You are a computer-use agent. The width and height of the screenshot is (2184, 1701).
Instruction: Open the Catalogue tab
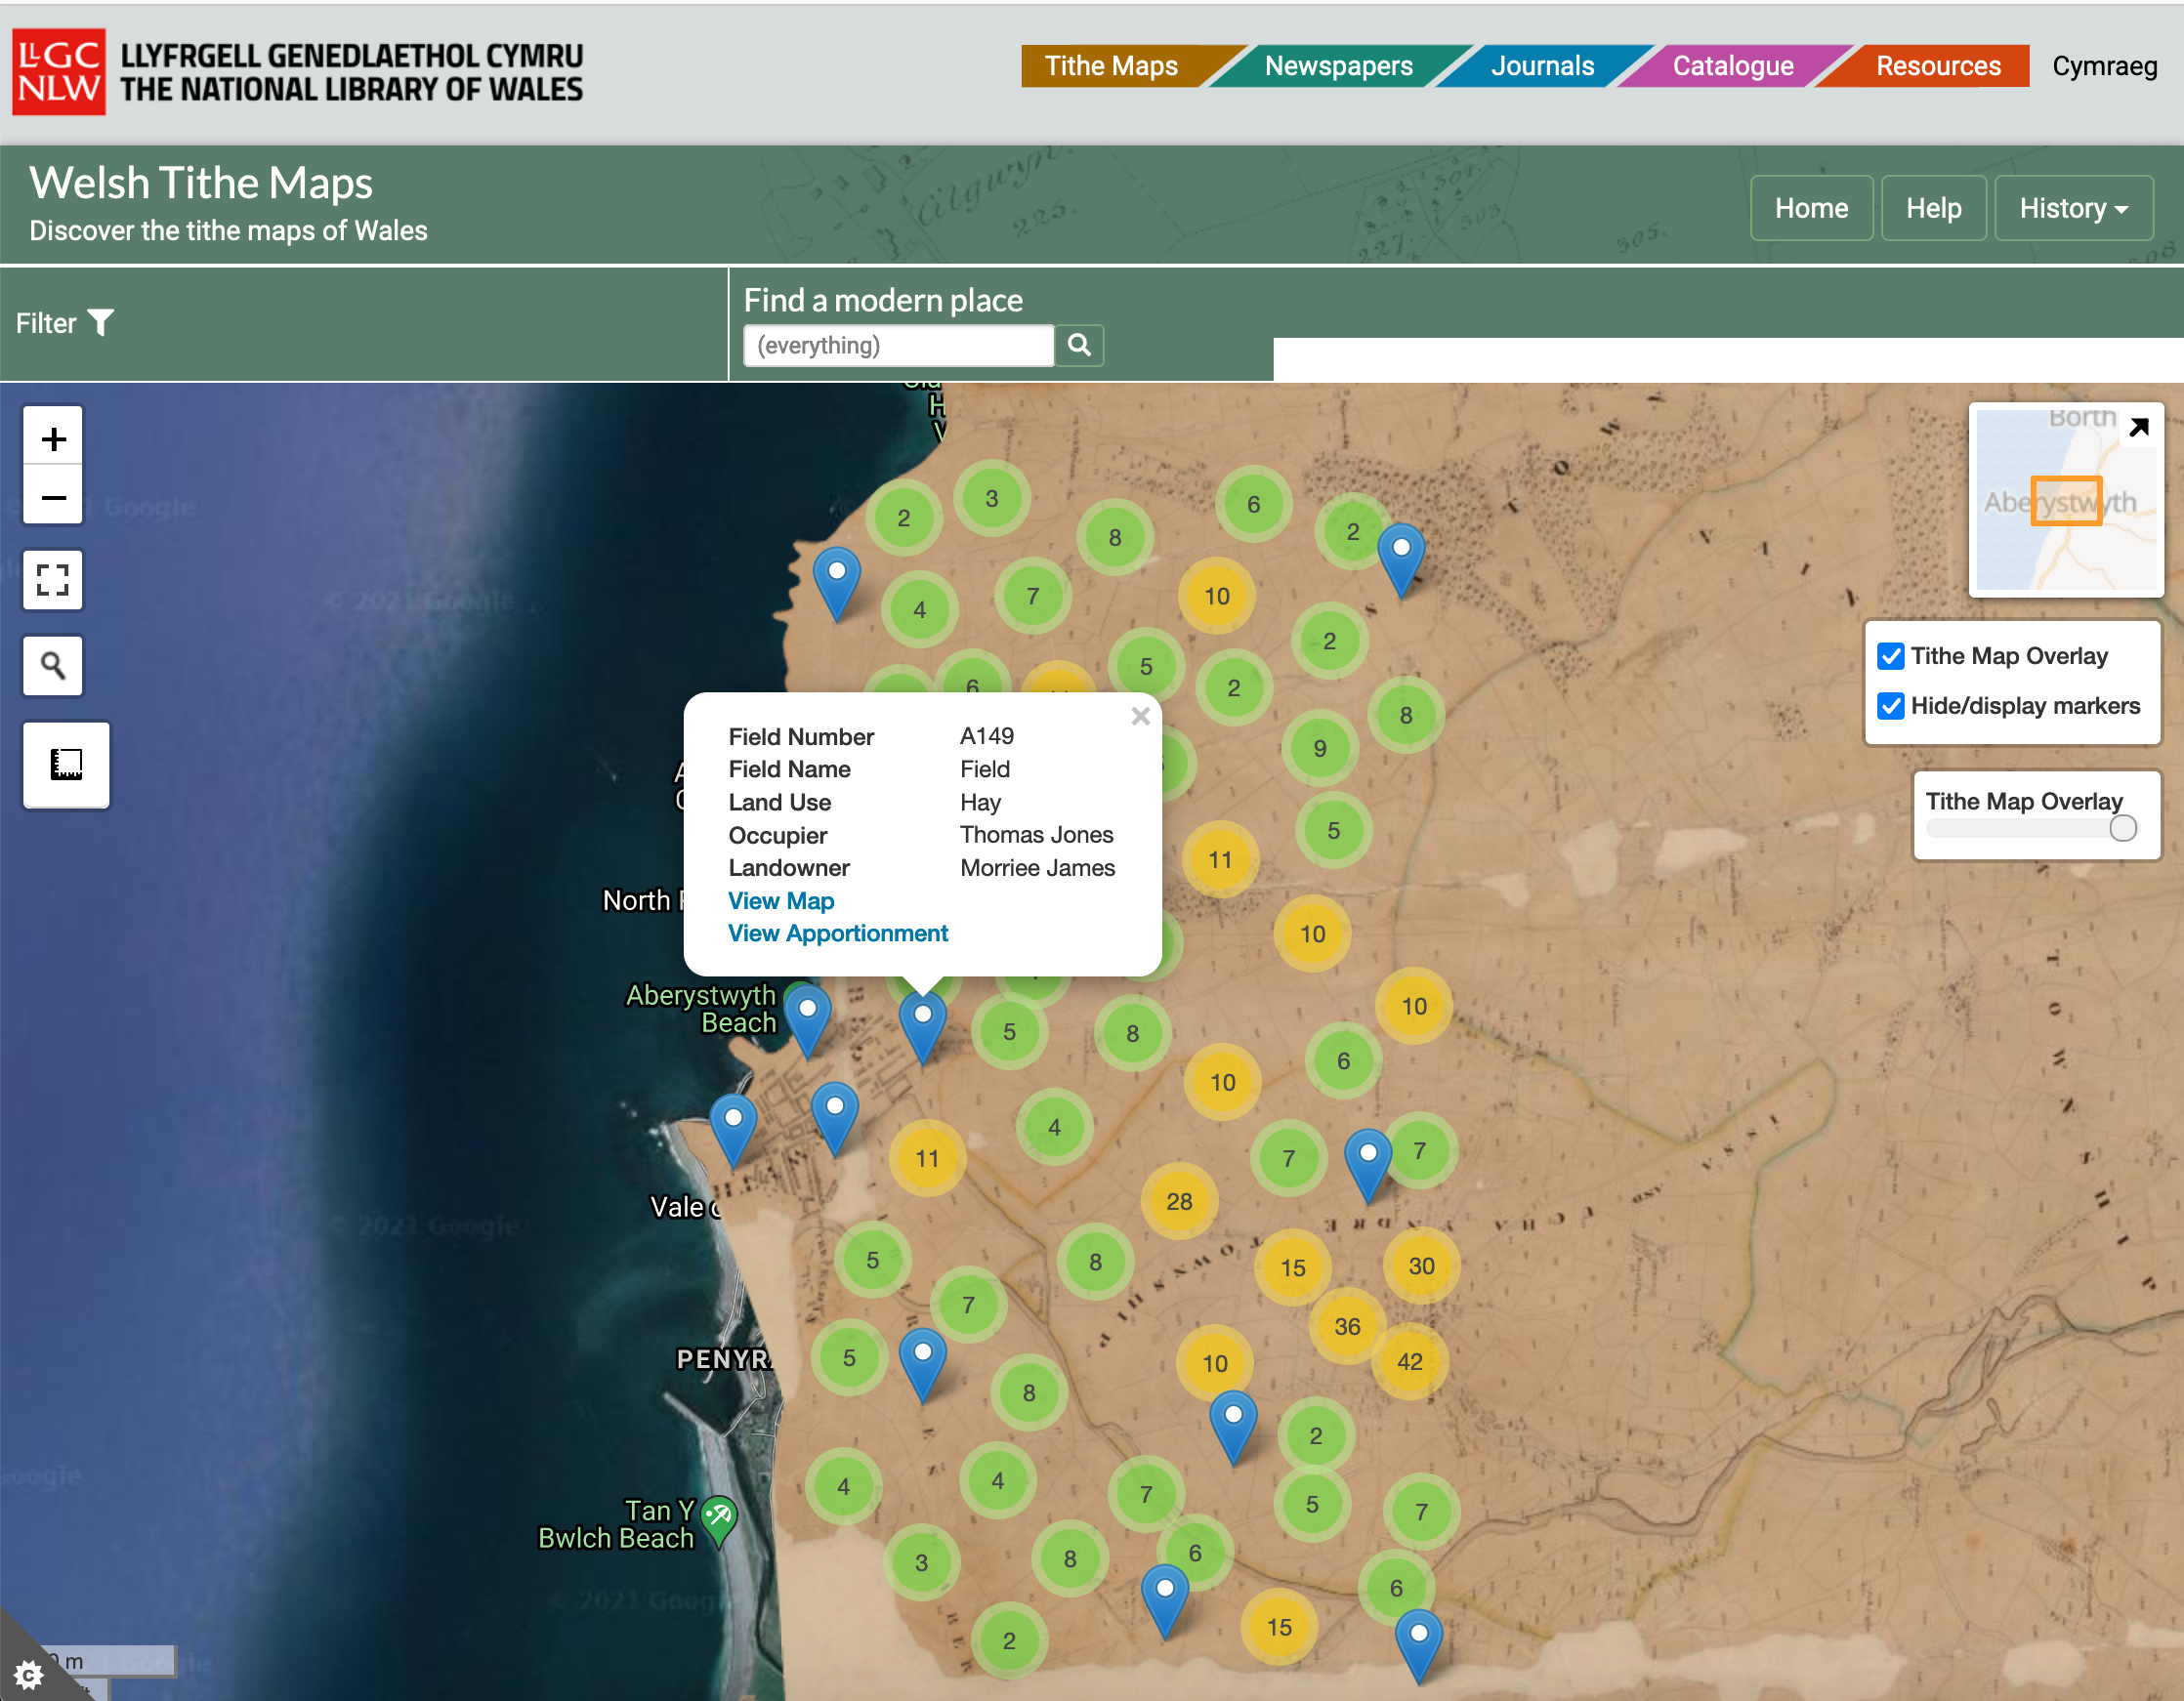pyautogui.click(x=1733, y=66)
